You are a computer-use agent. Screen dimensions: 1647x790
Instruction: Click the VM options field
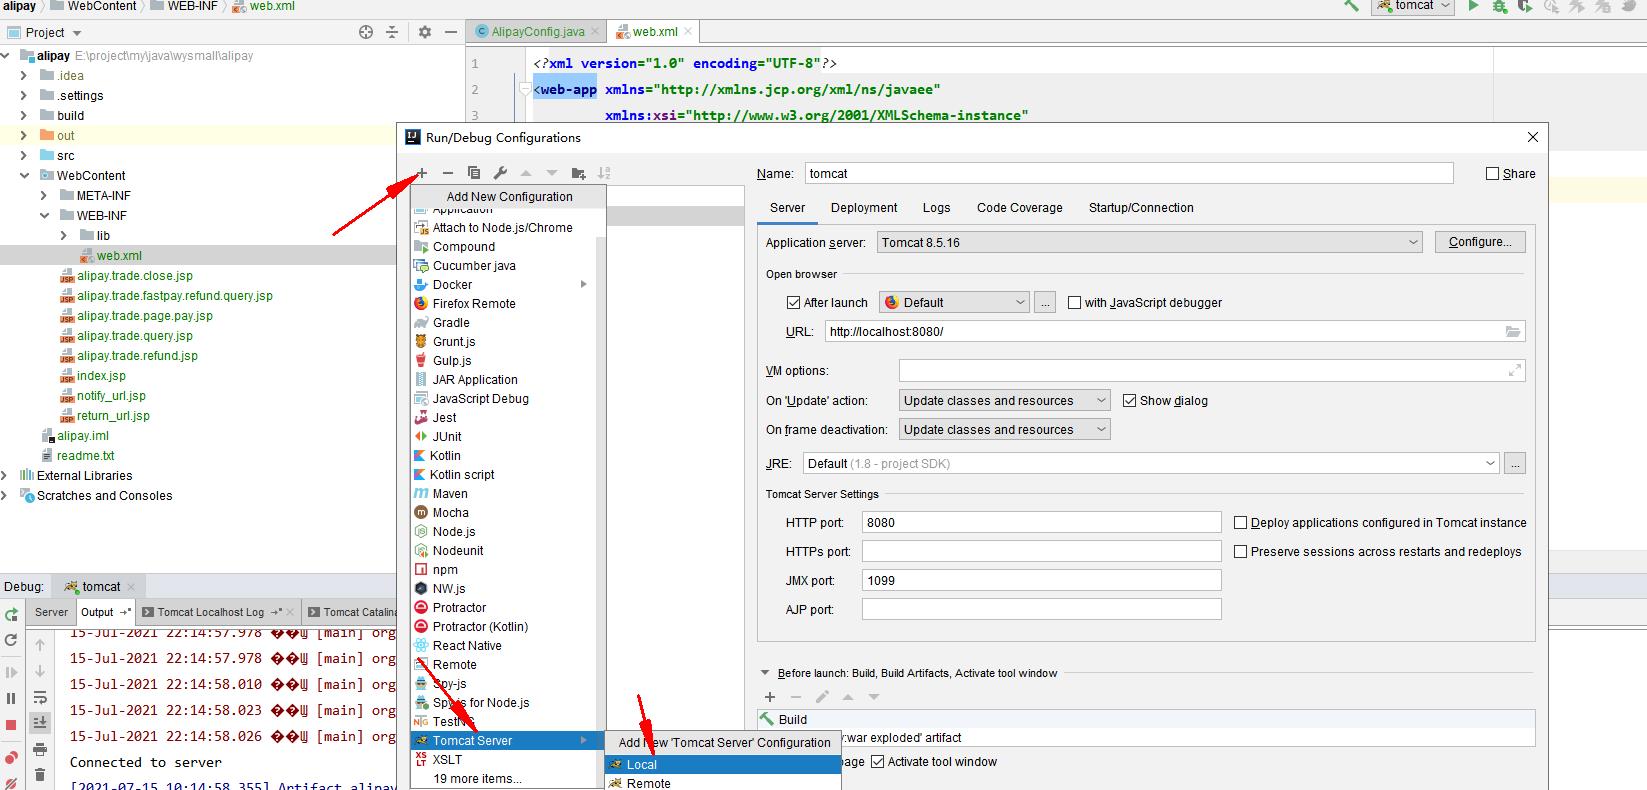(1212, 370)
